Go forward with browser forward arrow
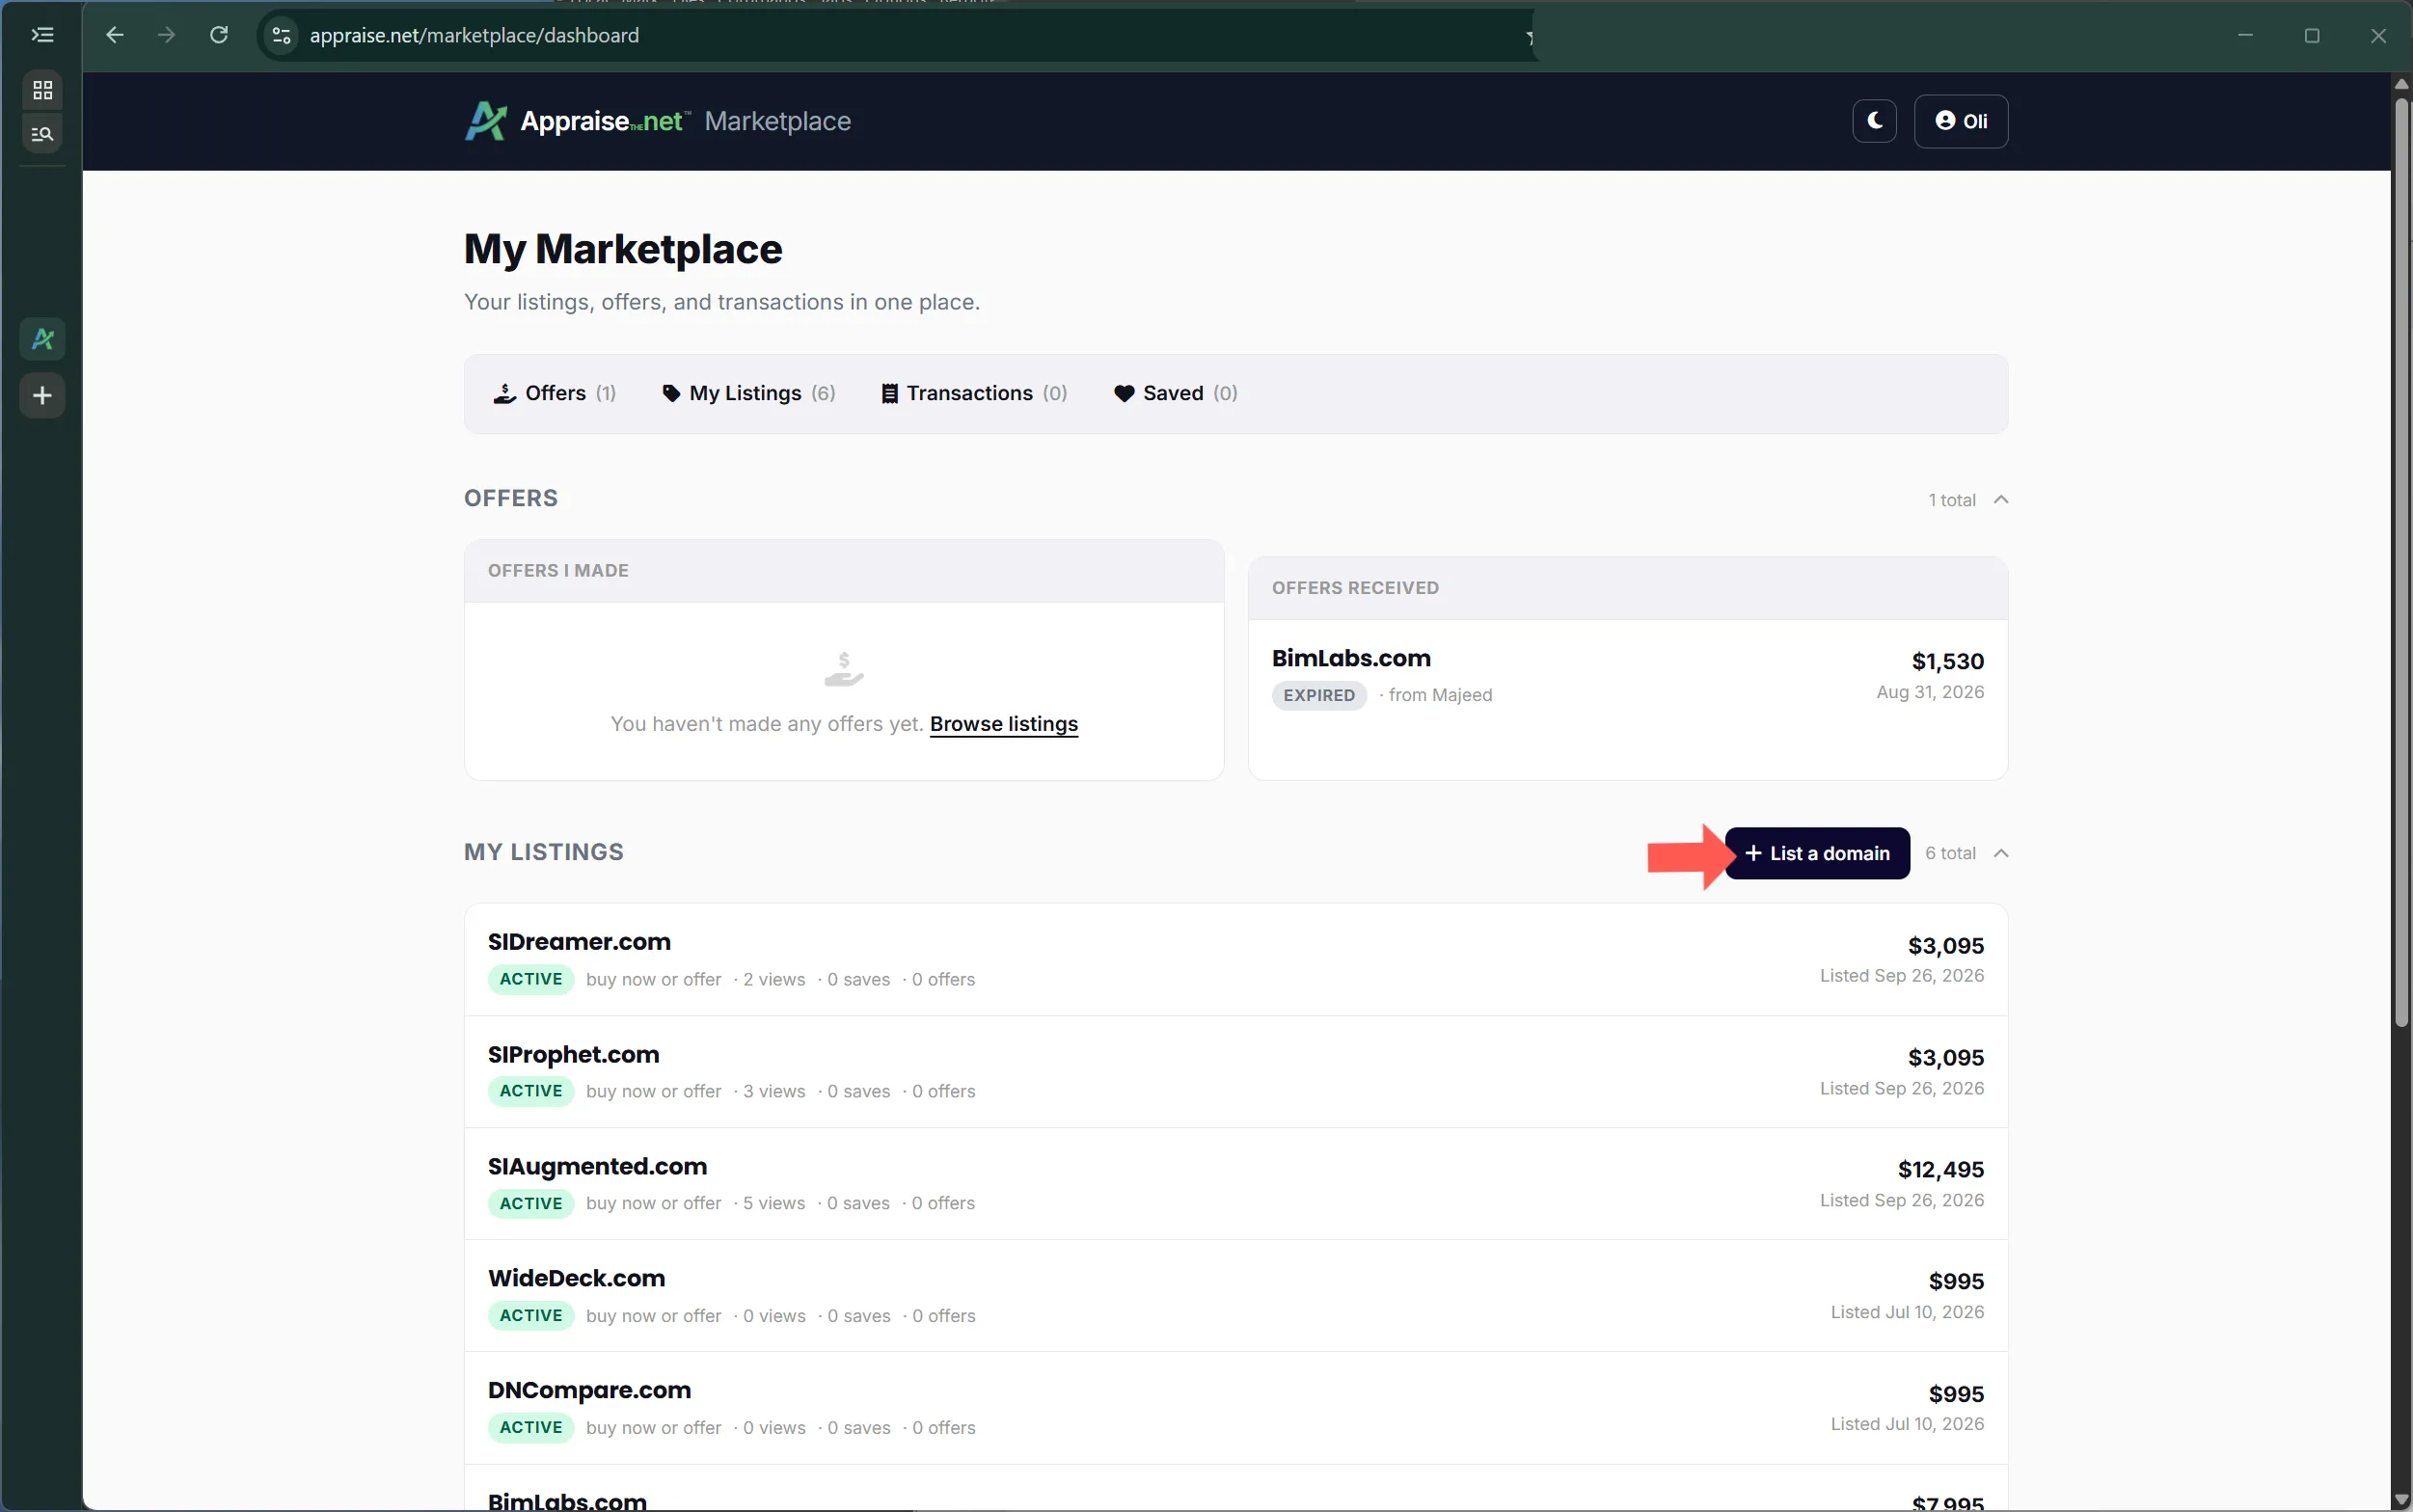Viewport: 2413px width, 1512px height. coord(167,35)
